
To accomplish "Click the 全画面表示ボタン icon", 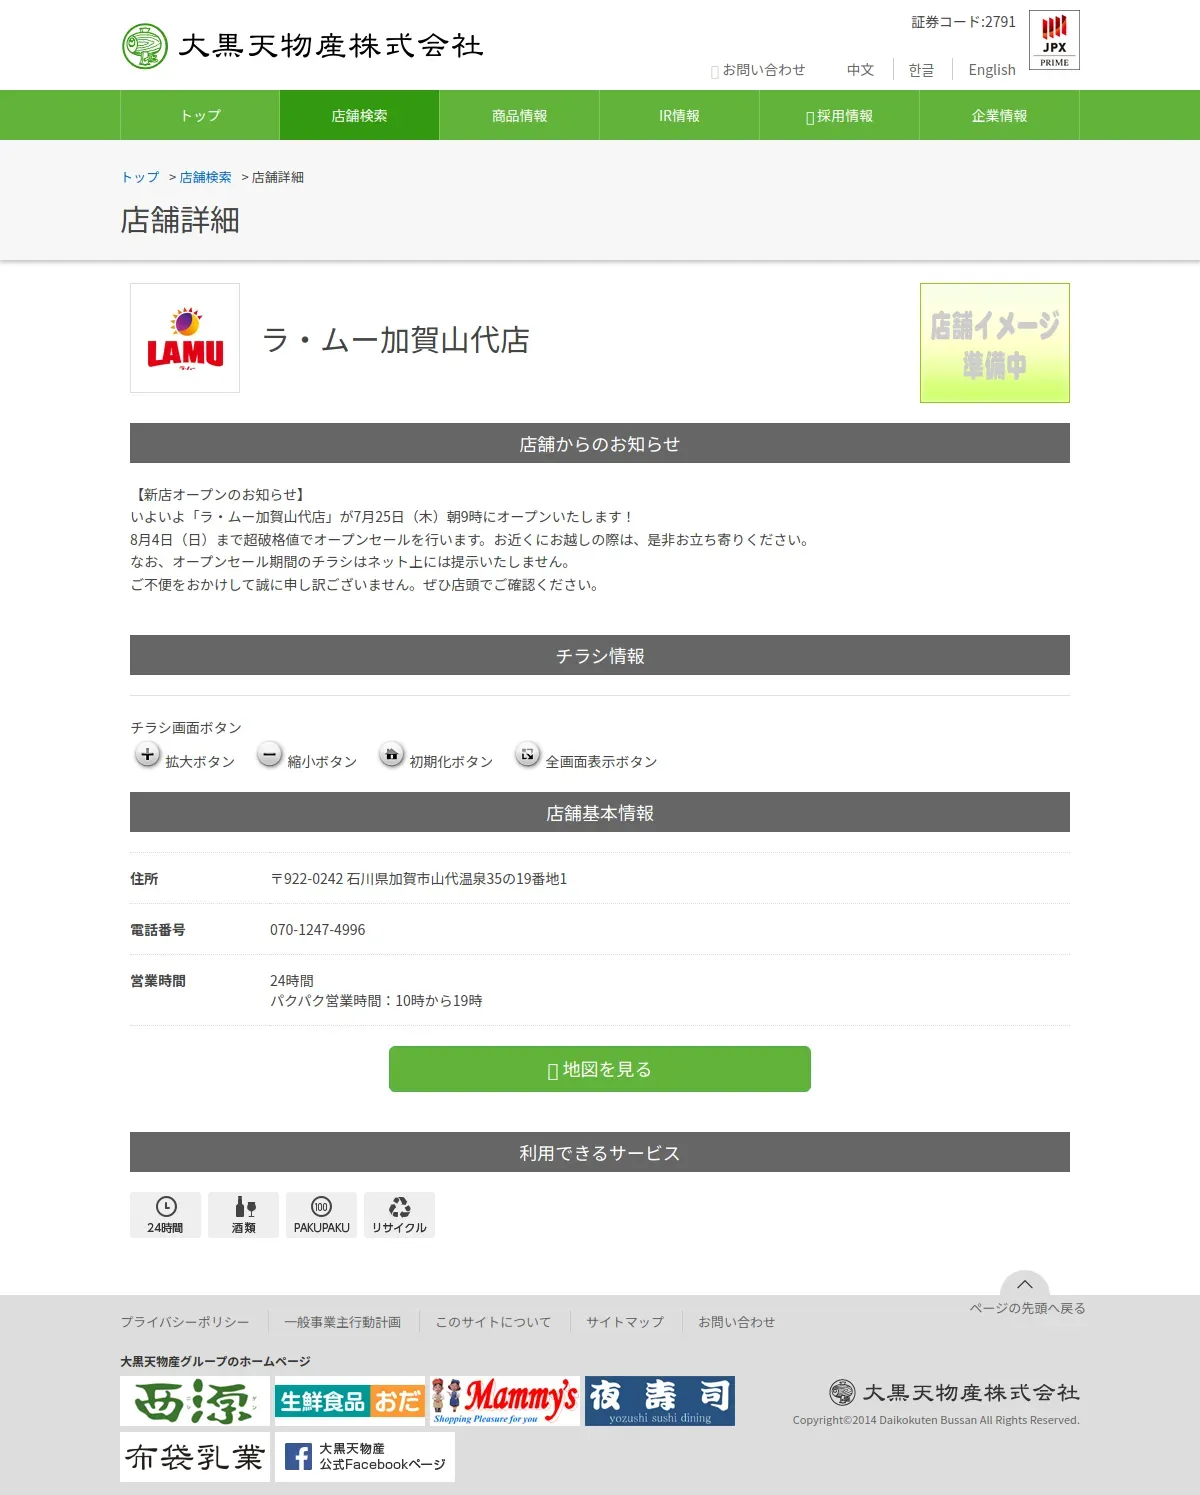I will click(527, 755).
